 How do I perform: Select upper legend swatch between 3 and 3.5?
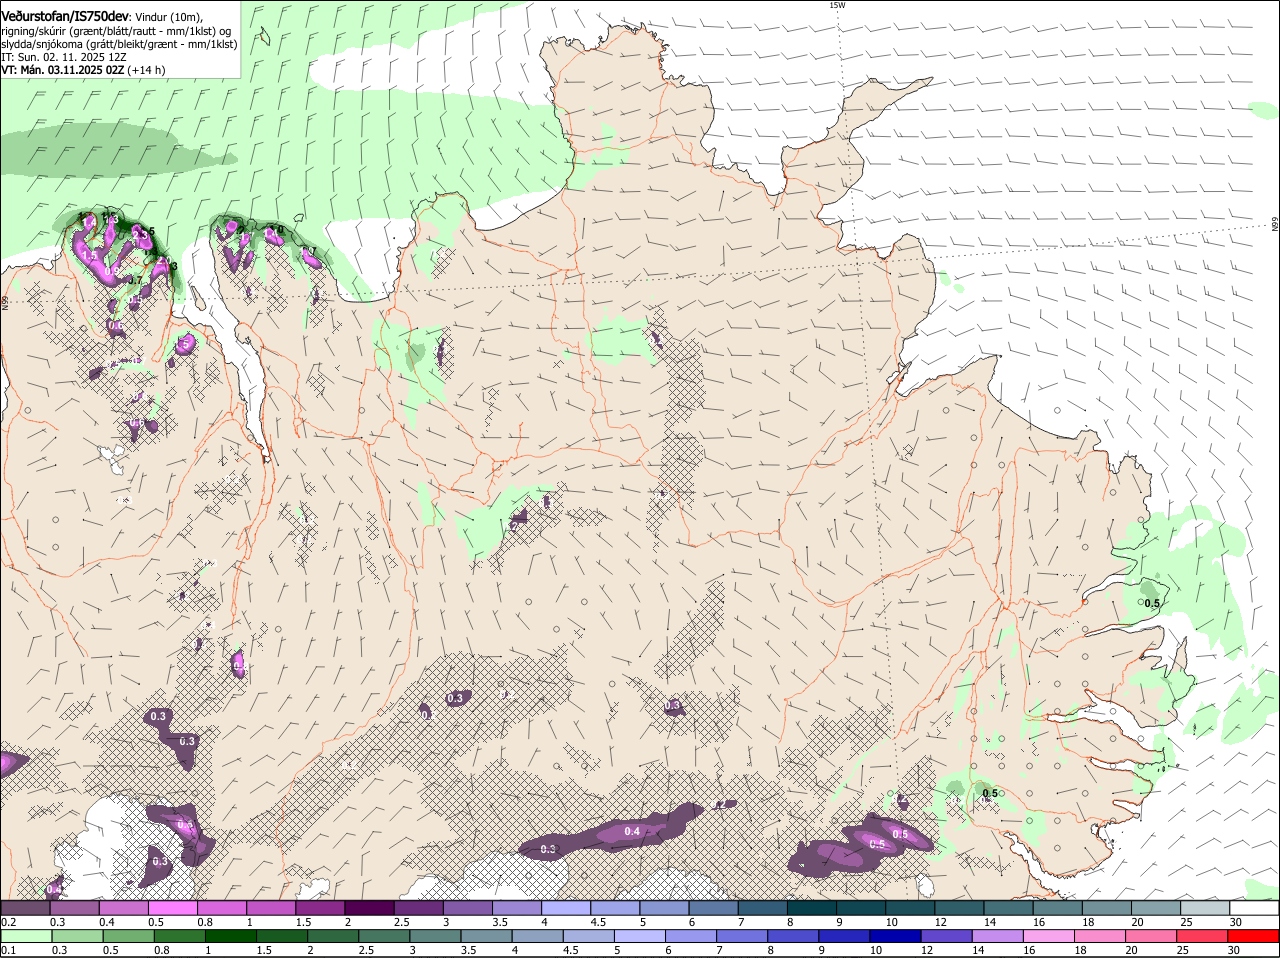(467, 908)
